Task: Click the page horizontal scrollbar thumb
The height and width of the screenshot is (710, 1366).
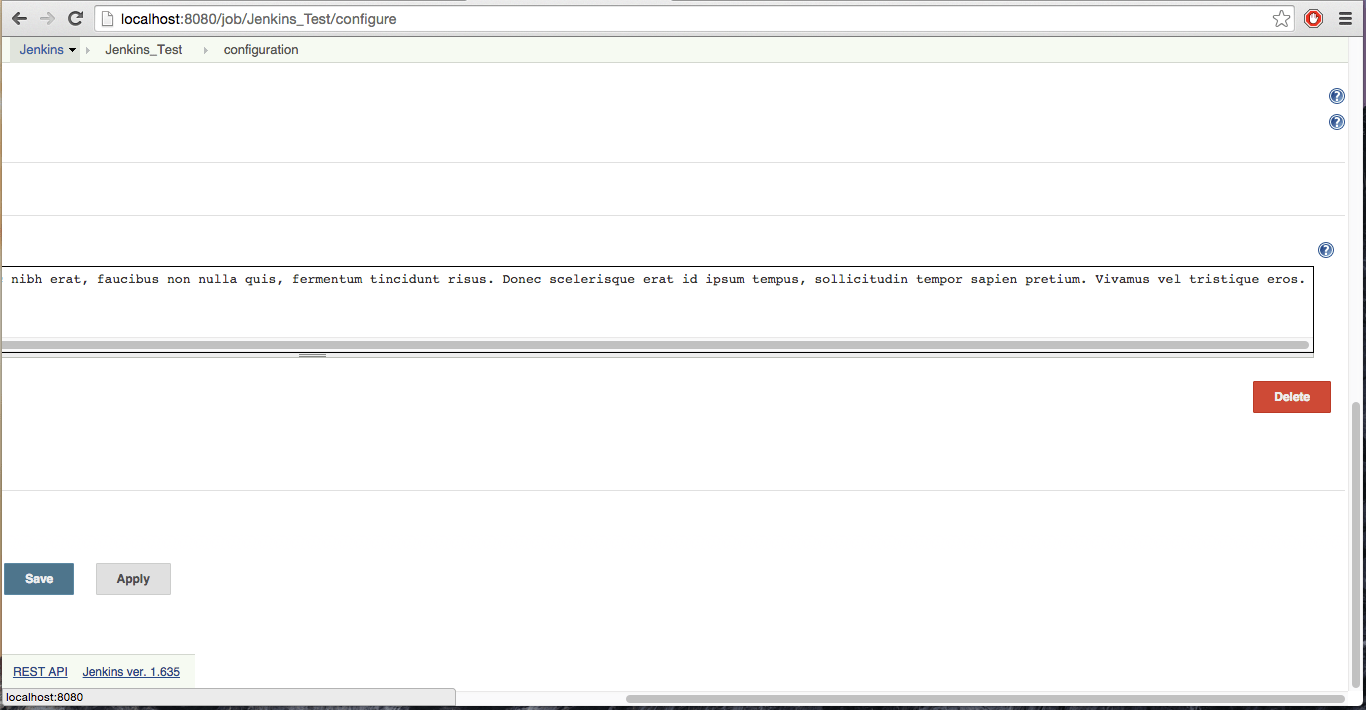Action: point(985,698)
